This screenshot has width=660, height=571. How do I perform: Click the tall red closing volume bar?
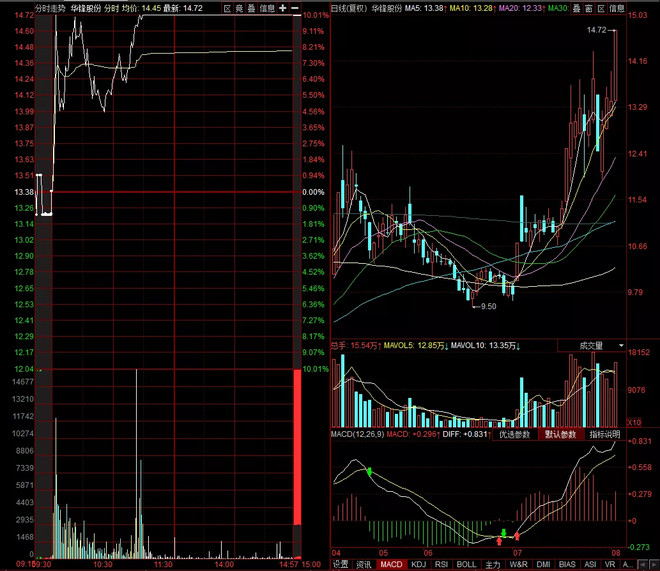pos(297,447)
